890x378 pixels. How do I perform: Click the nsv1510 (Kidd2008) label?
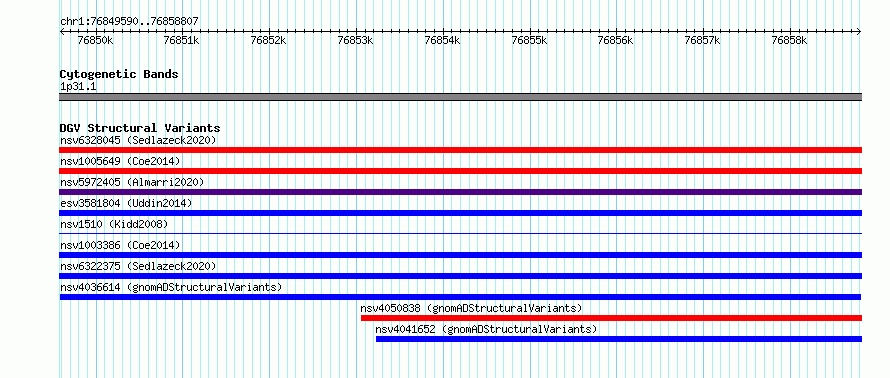pos(114,224)
